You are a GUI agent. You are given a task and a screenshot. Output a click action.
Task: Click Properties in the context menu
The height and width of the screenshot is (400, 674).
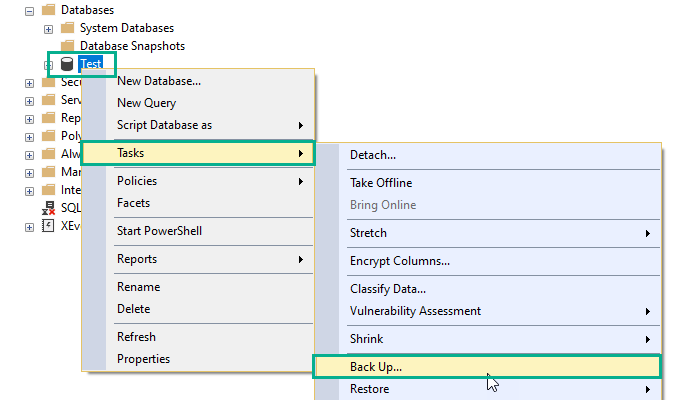coord(143,359)
